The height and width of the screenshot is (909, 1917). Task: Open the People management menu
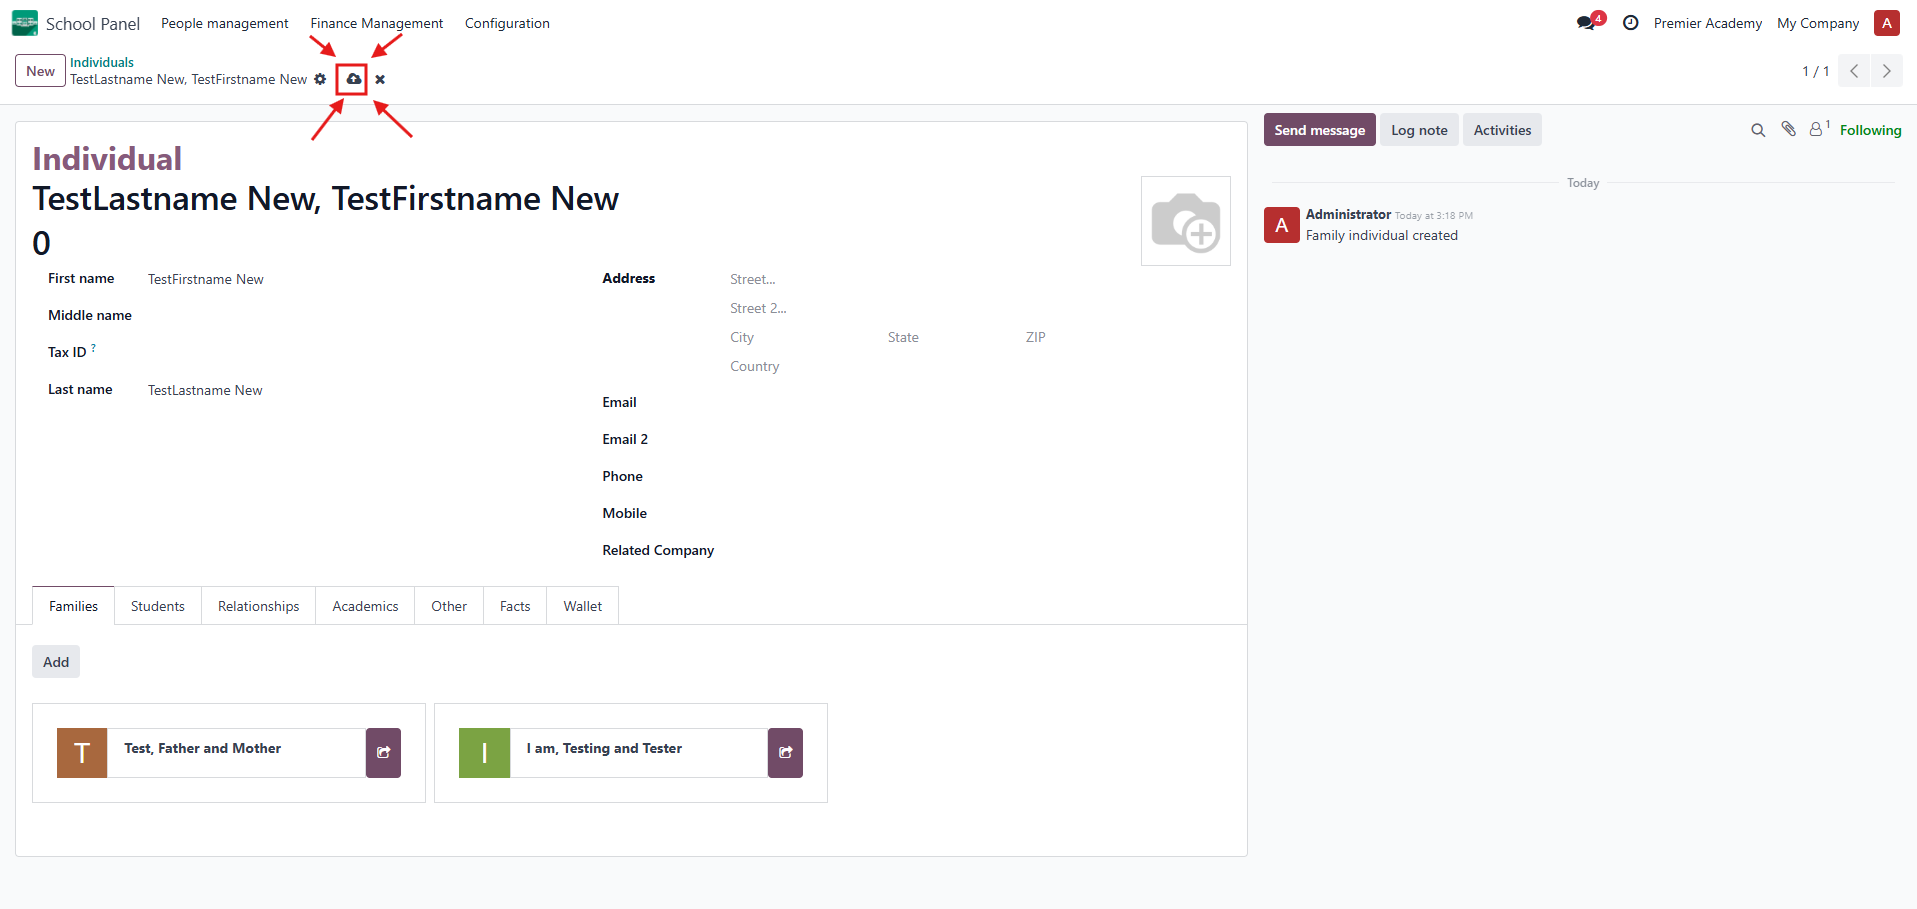pos(224,23)
